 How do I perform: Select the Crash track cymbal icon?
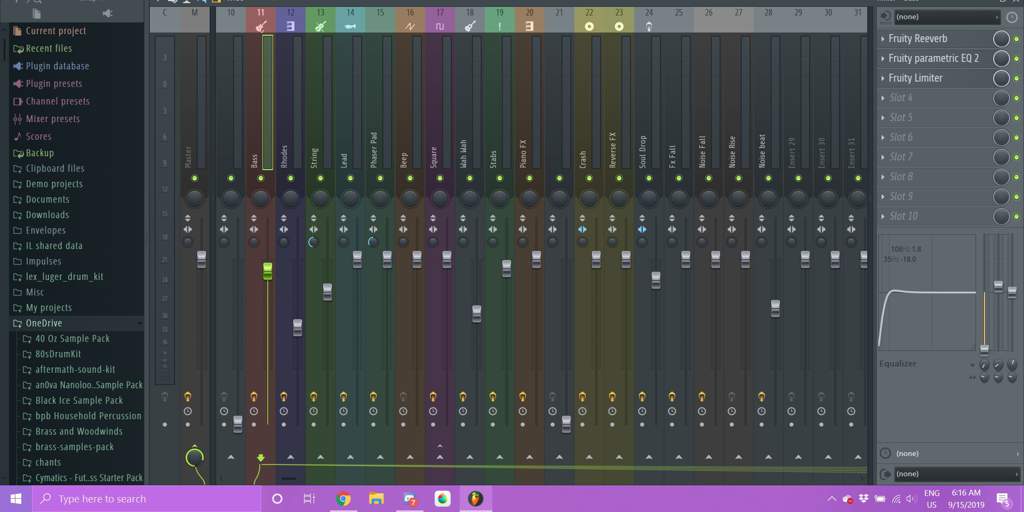click(589, 26)
